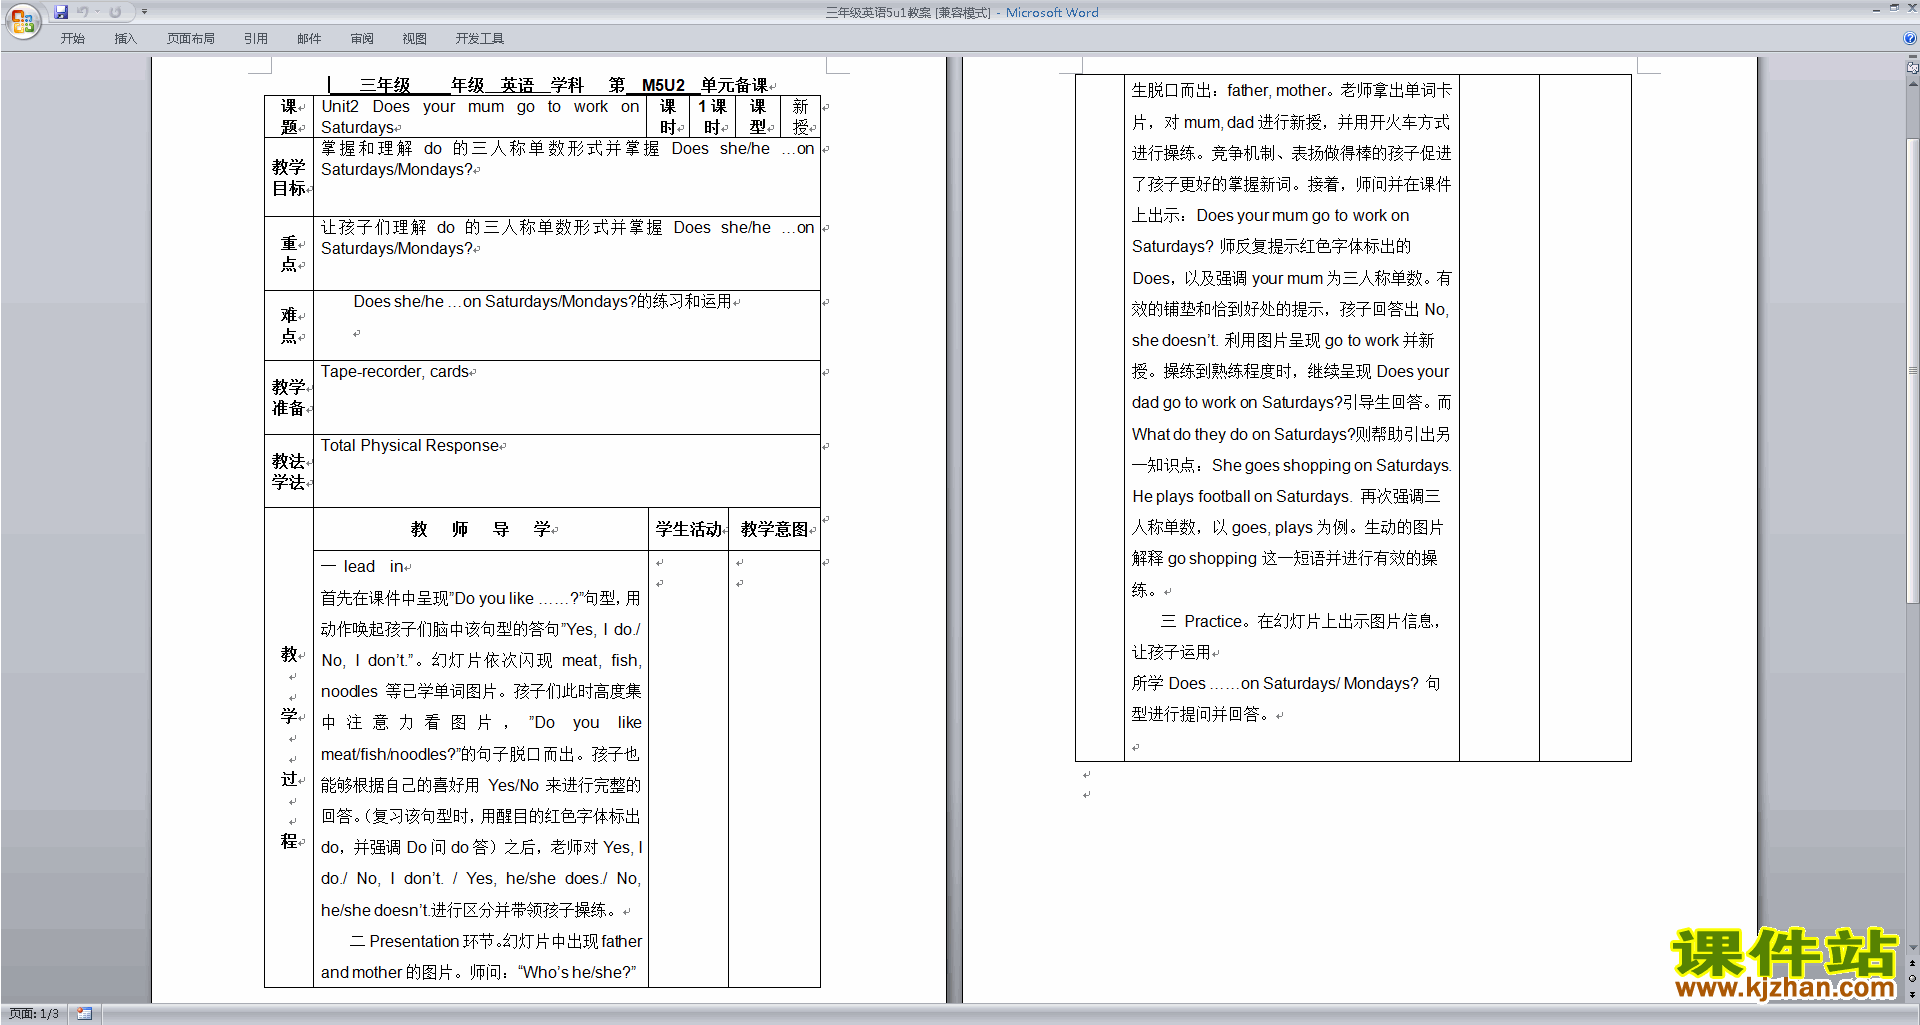Click the 教学准备 row label

pos(289,398)
